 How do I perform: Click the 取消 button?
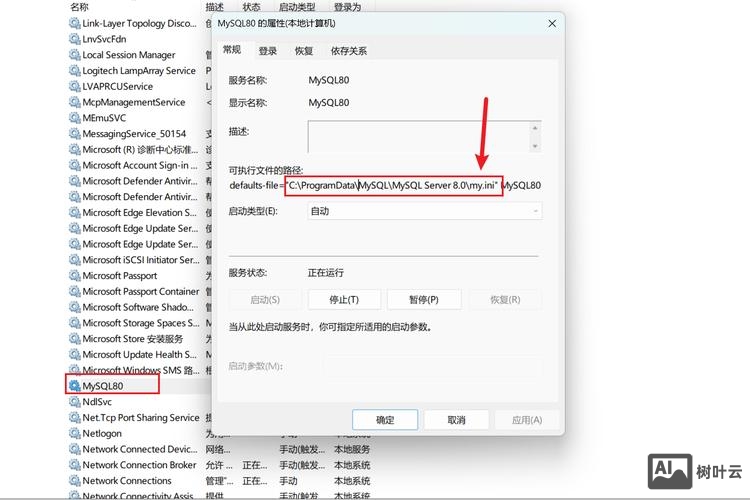point(456,420)
